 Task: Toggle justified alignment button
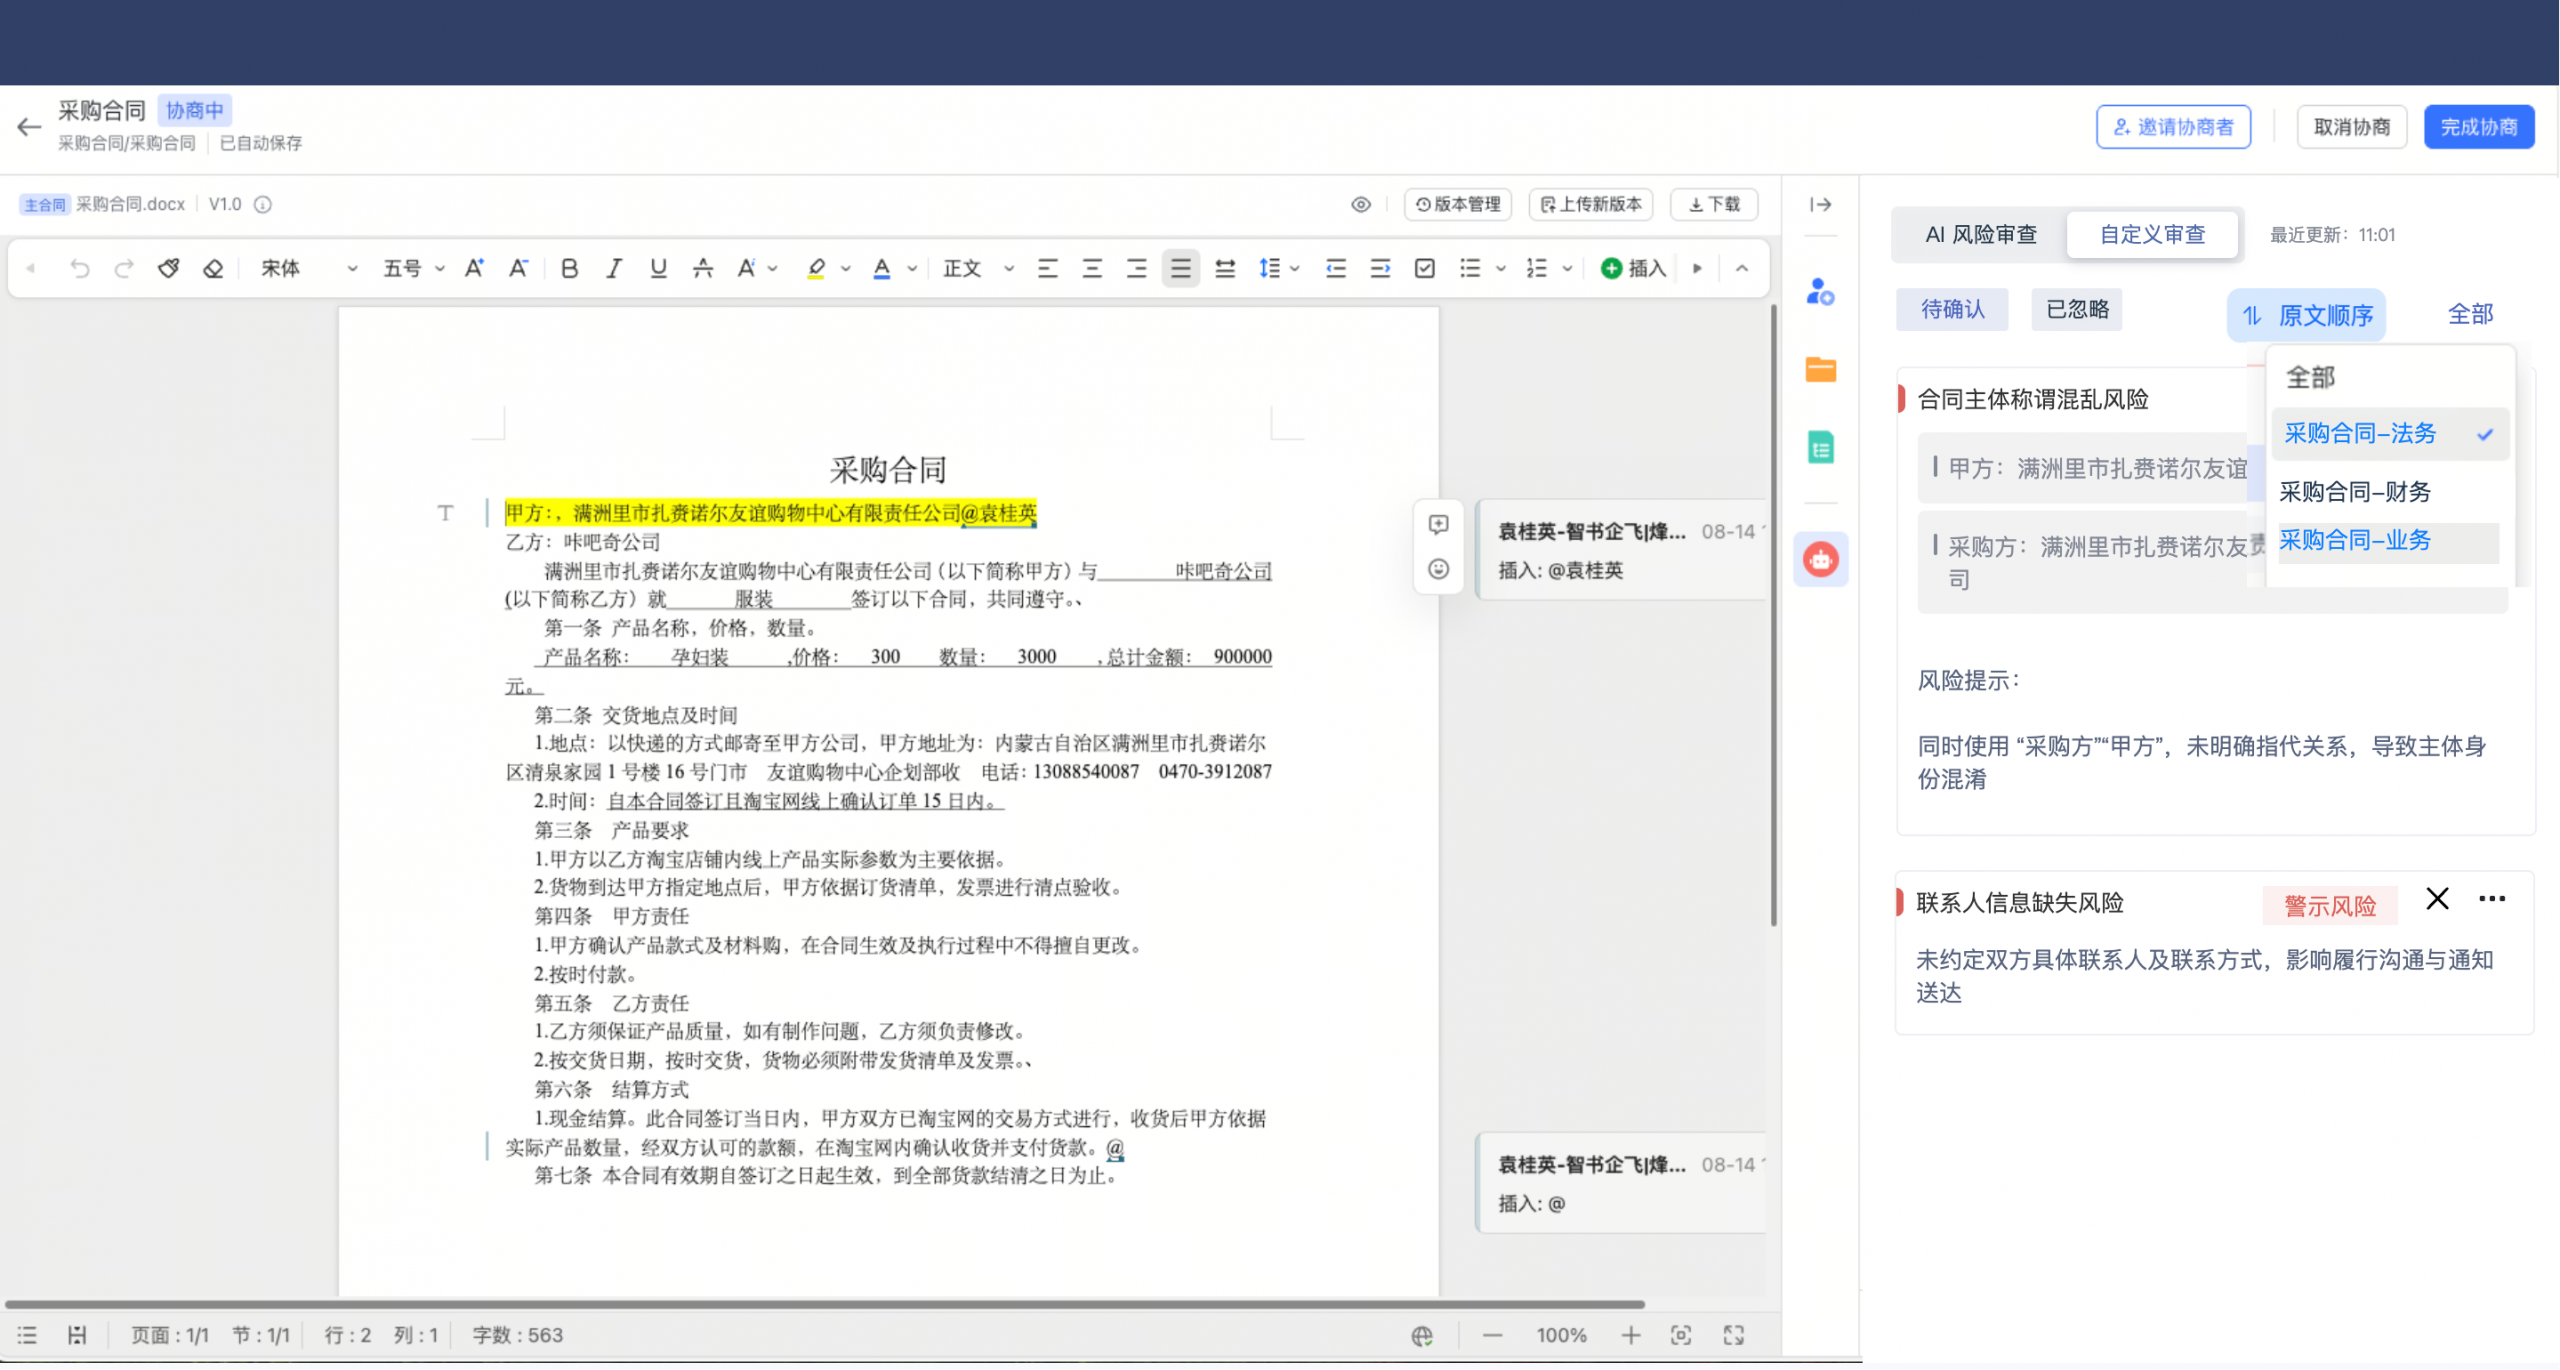tap(1180, 268)
